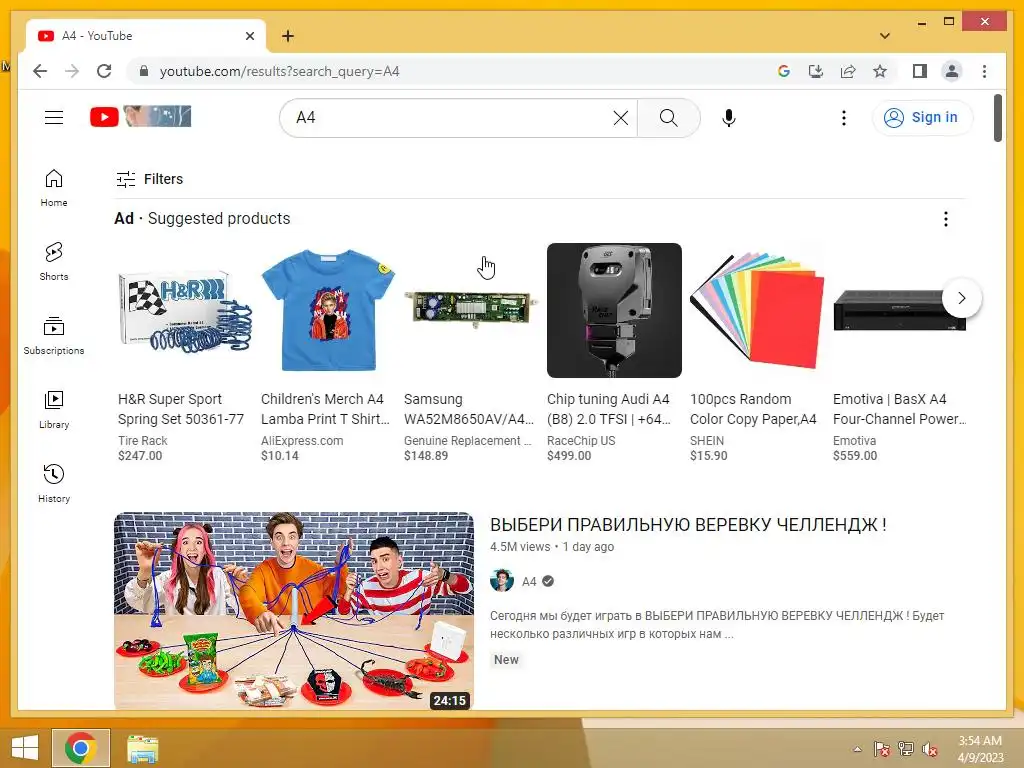1024x768 pixels.
Task: Click the $559.00 price
Action: [x=855, y=456]
